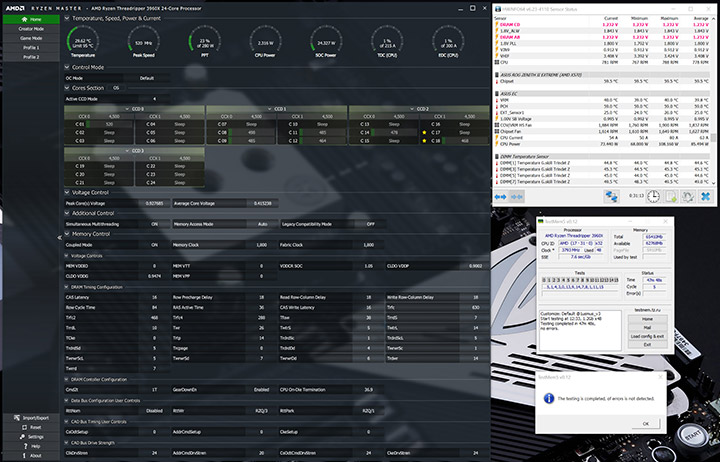This screenshot has width=720, height=462.
Task: Click Load config & exit button
Action: click(647, 336)
